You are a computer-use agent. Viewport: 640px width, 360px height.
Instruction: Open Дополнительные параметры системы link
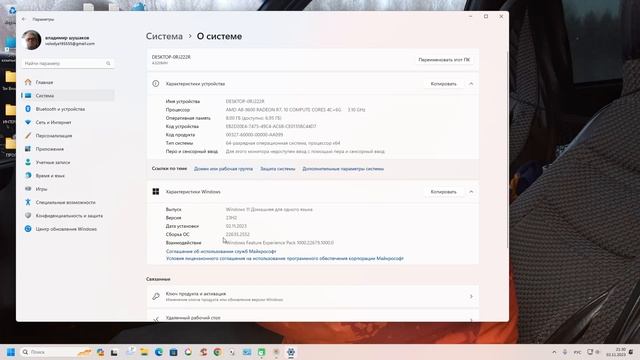click(343, 169)
